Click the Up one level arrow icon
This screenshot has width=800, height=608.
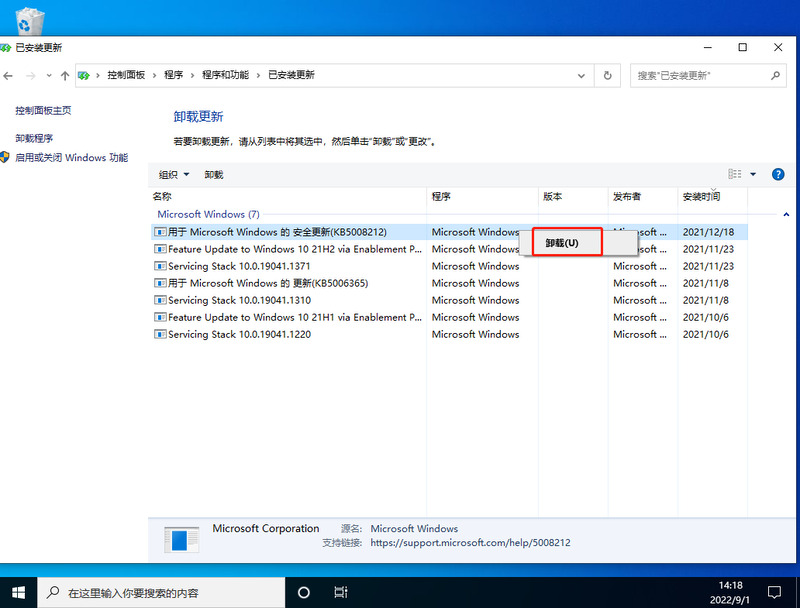tap(64, 76)
